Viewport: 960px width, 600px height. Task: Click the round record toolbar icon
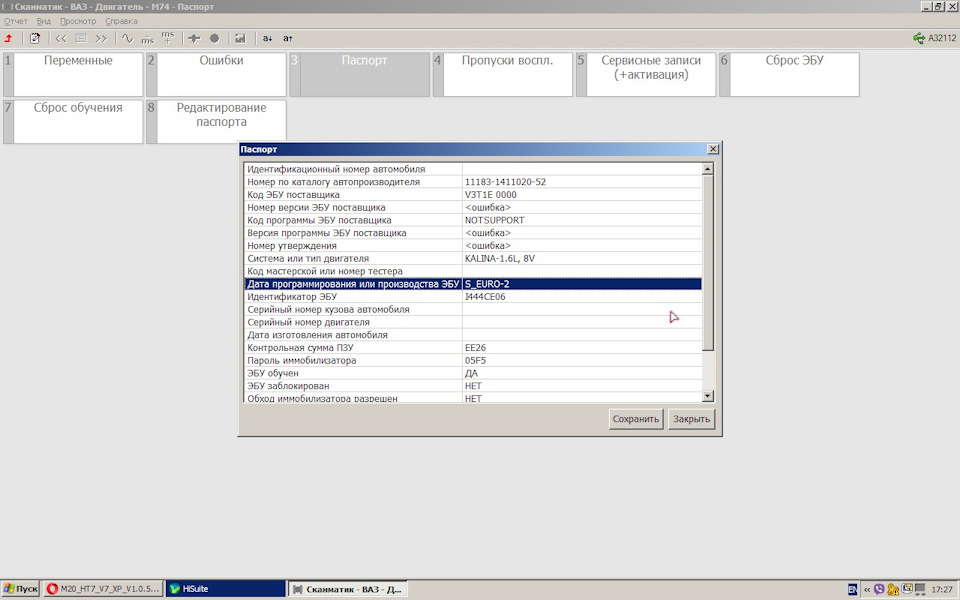[214, 39]
